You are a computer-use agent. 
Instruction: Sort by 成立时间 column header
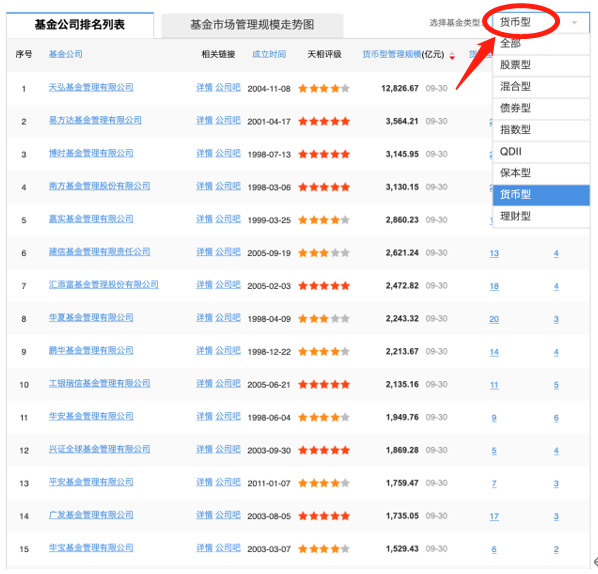269,54
